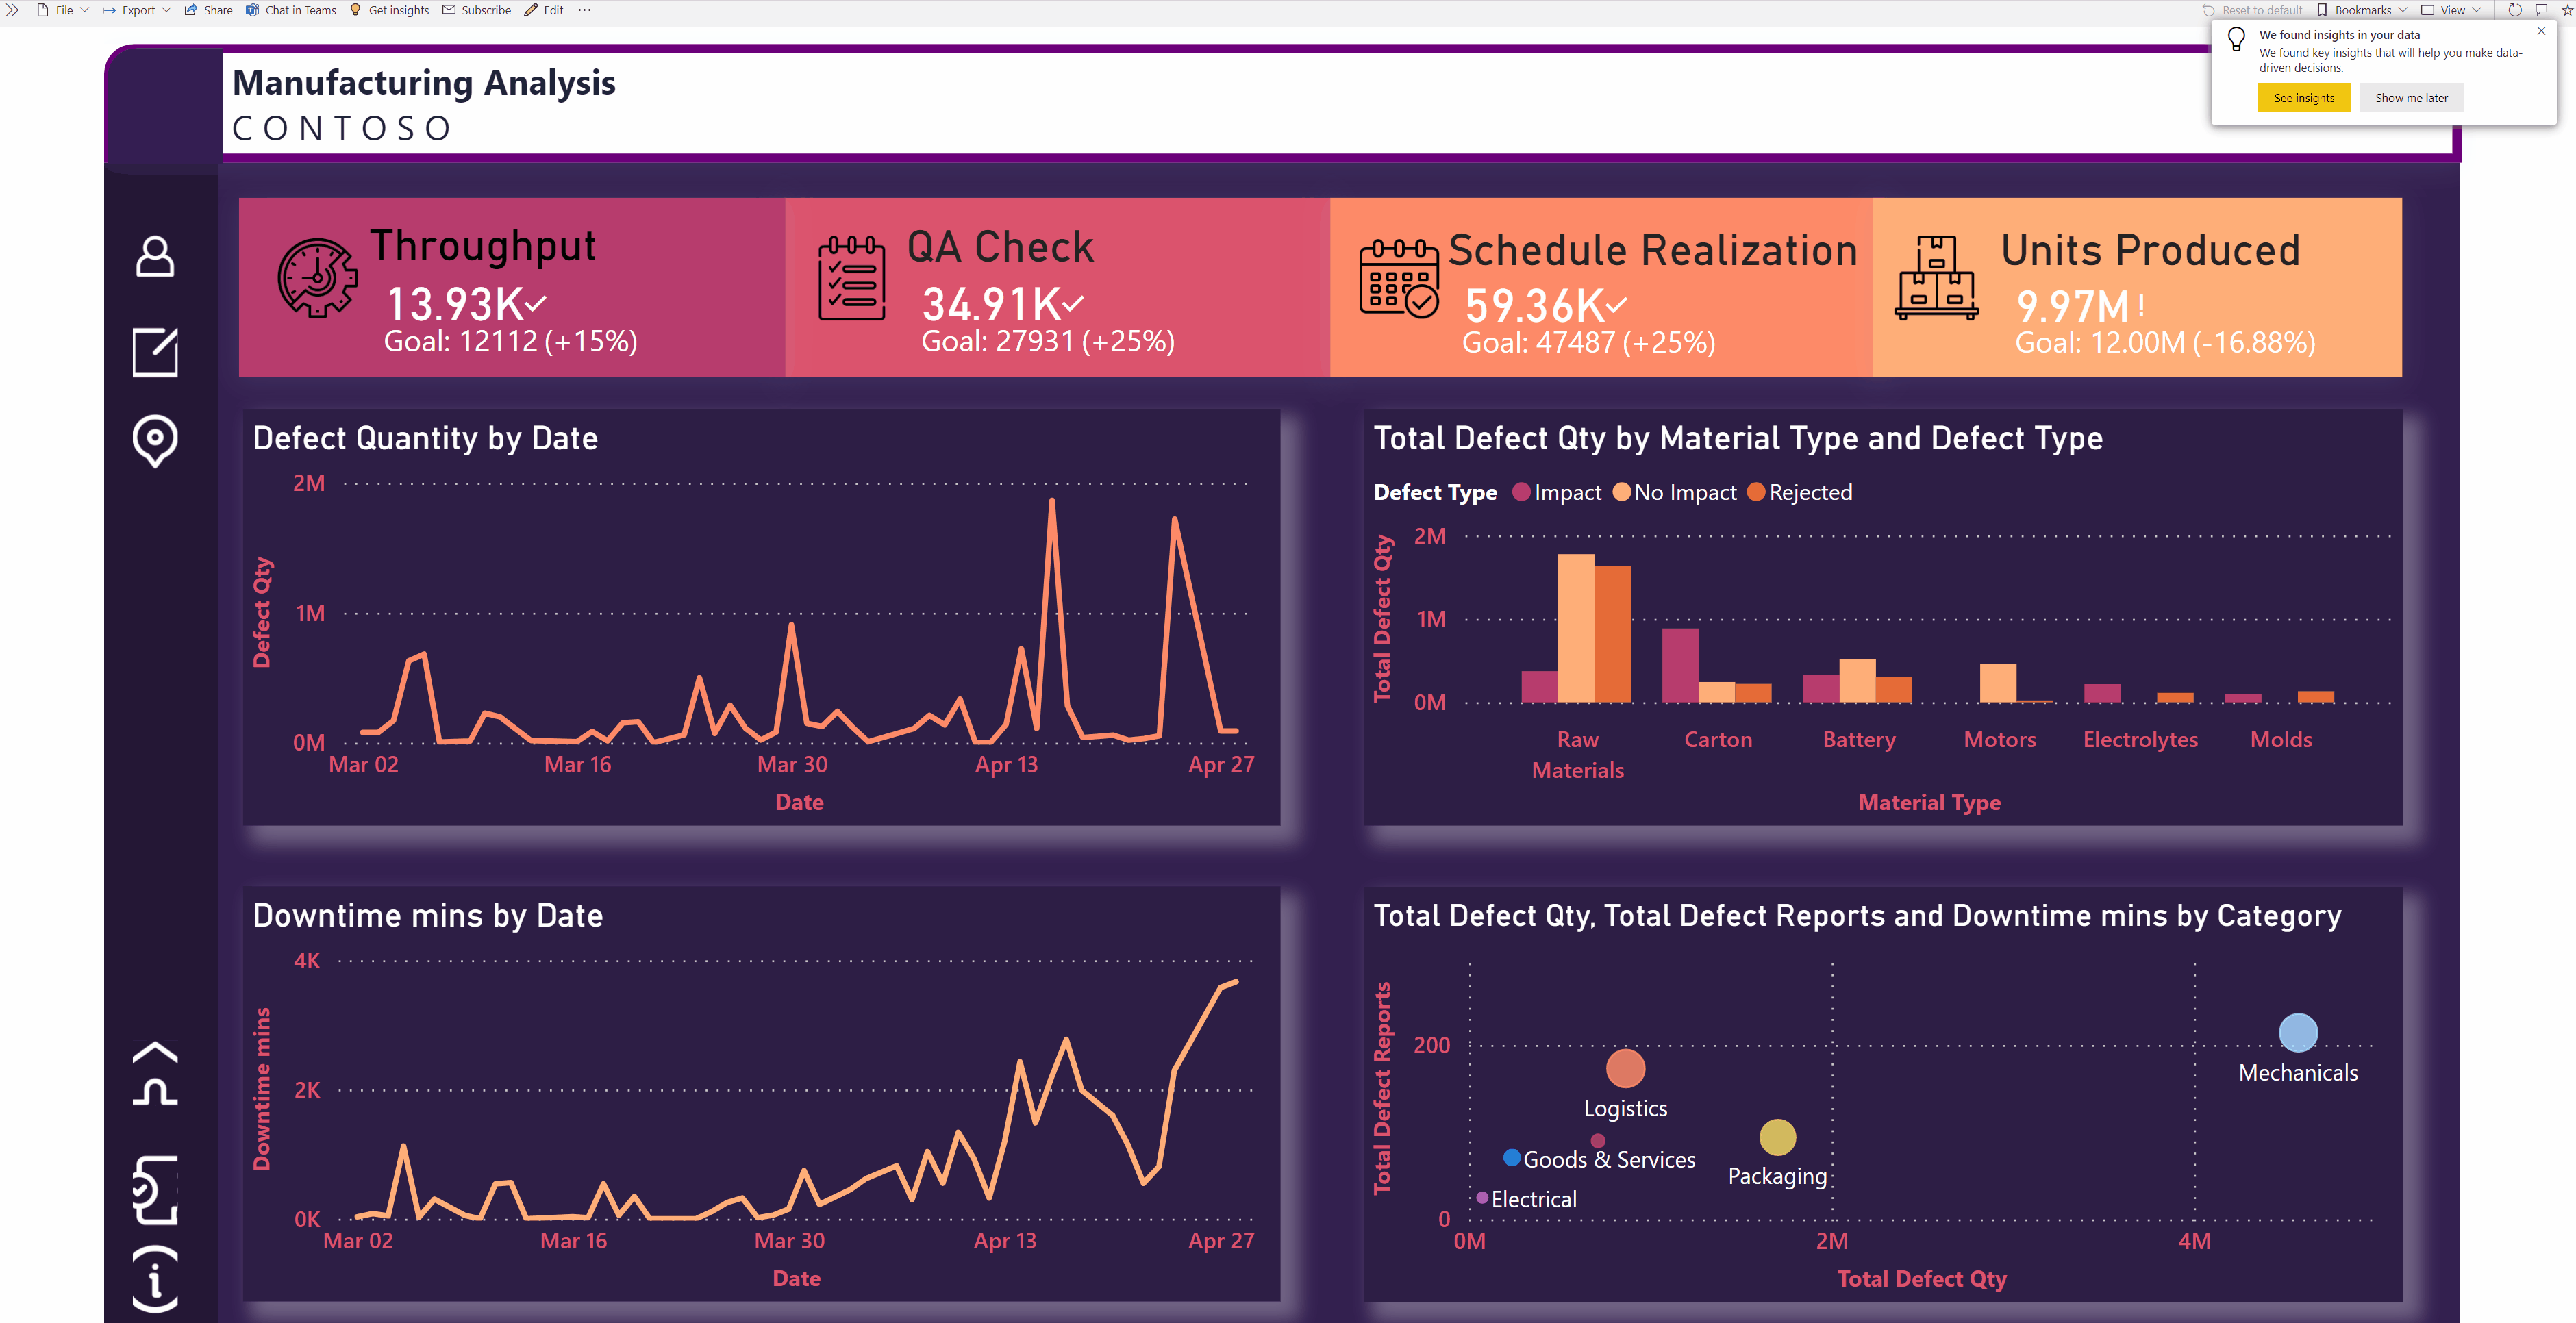Image resolution: width=2576 pixels, height=1323 pixels.
Task: Dismiss the insights notification popup
Action: (x=2540, y=31)
